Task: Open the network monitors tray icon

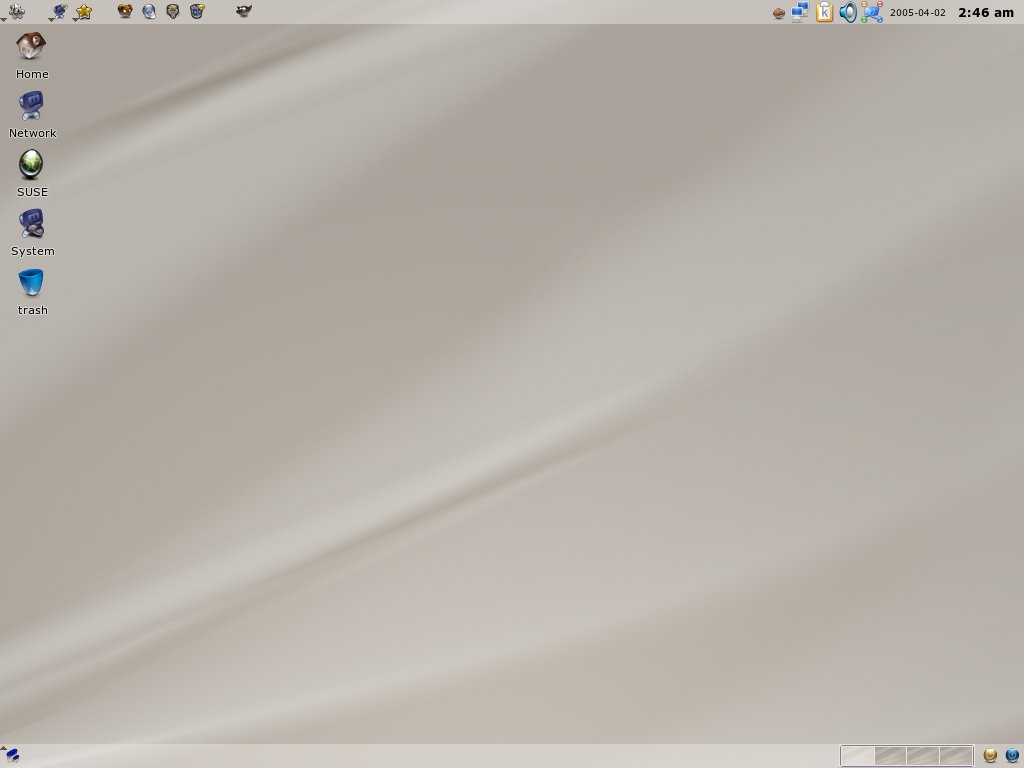Action: (x=800, y=12)
